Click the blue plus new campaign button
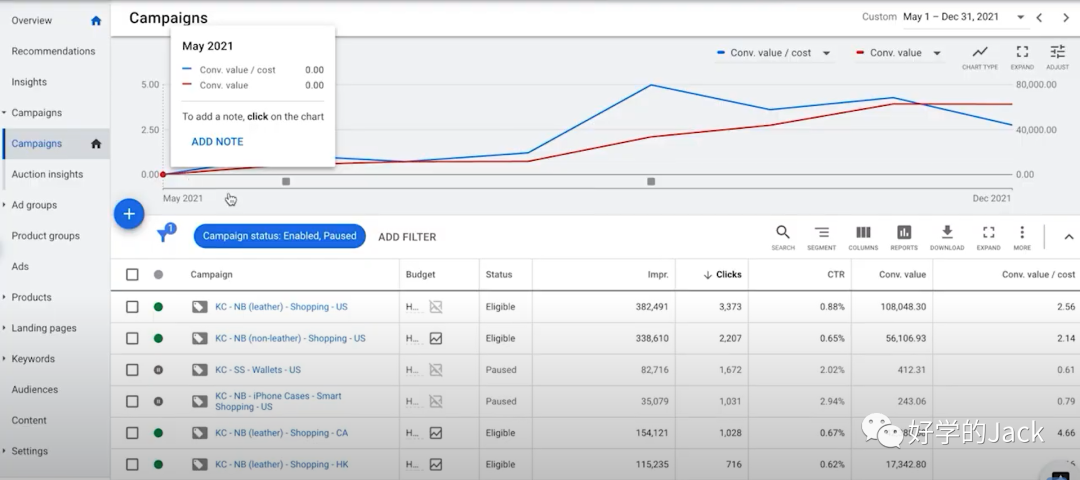The height and width of the screenshot is (480, 1080). click(x=129, y=214)
